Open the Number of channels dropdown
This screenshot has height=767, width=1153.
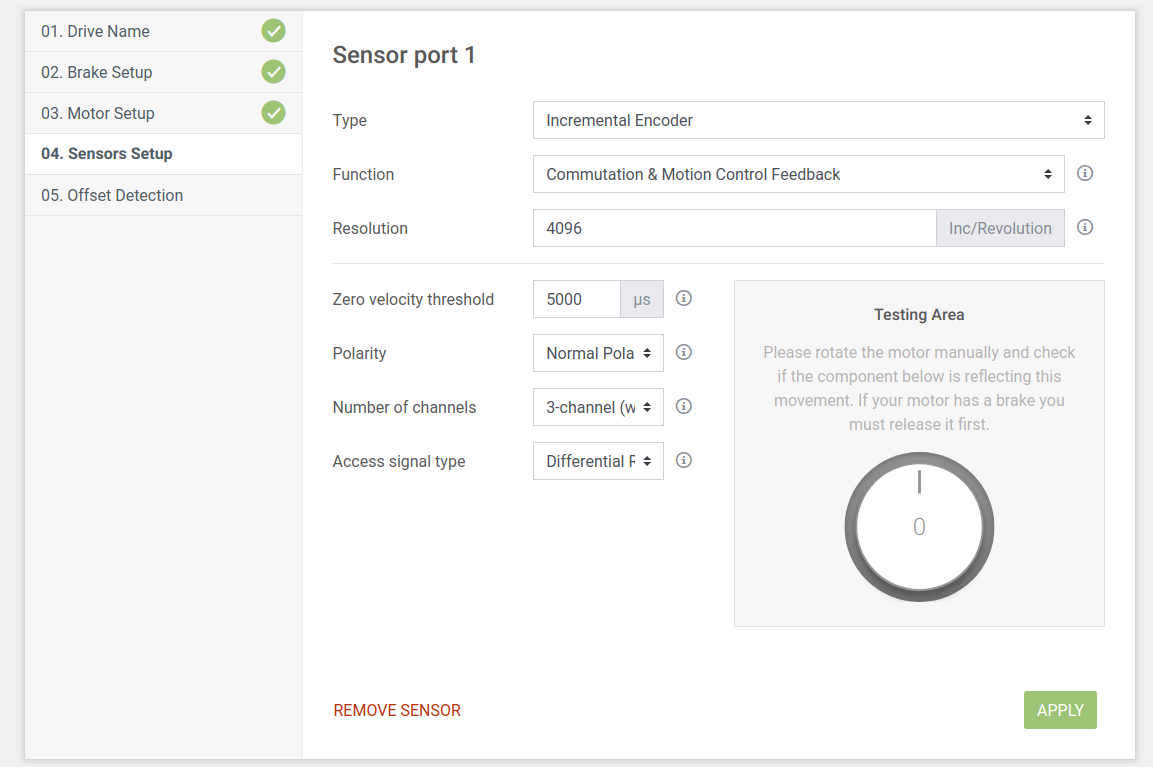click(598, 407)
